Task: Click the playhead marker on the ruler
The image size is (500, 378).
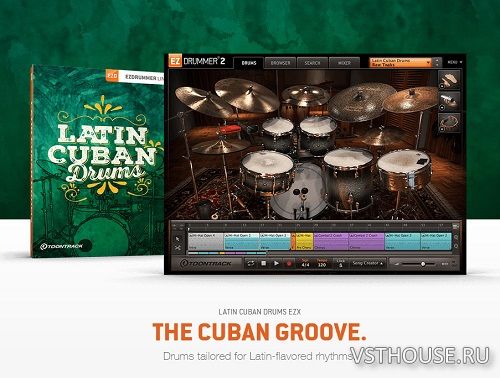Action: tap(189, 229)
